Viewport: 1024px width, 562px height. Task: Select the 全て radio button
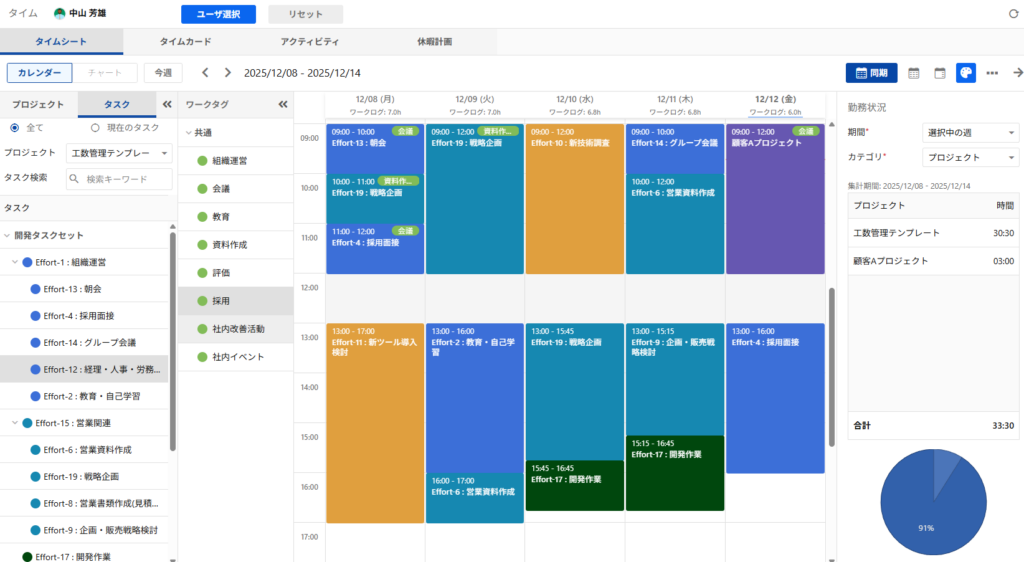(x=15, y=127)
